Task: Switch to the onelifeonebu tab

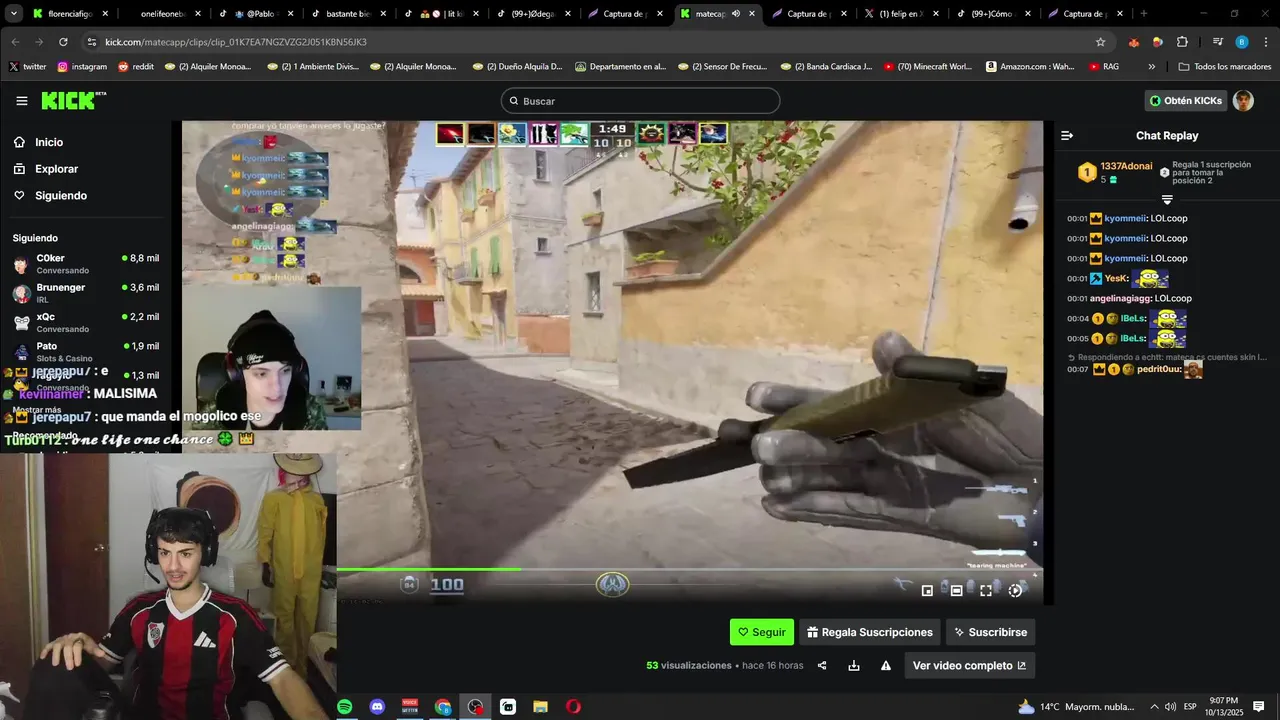Action: pyautogui.click(x=164, y=14)
